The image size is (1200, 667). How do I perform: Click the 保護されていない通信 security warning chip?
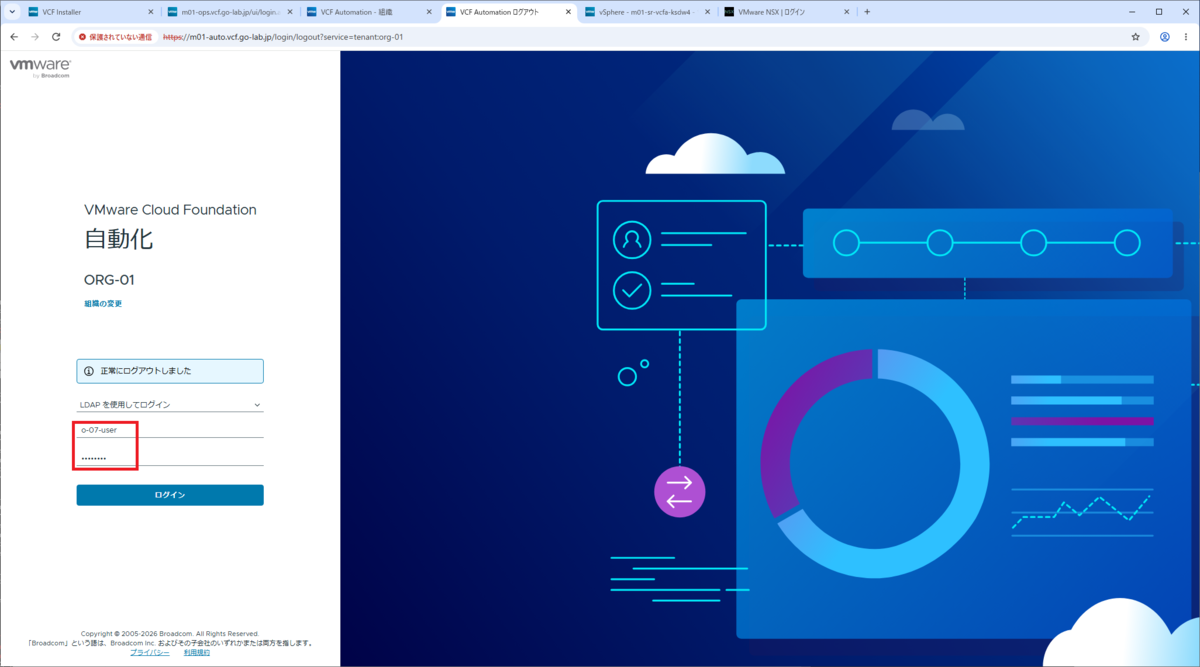pyautogui.click(x=116, y=36)
